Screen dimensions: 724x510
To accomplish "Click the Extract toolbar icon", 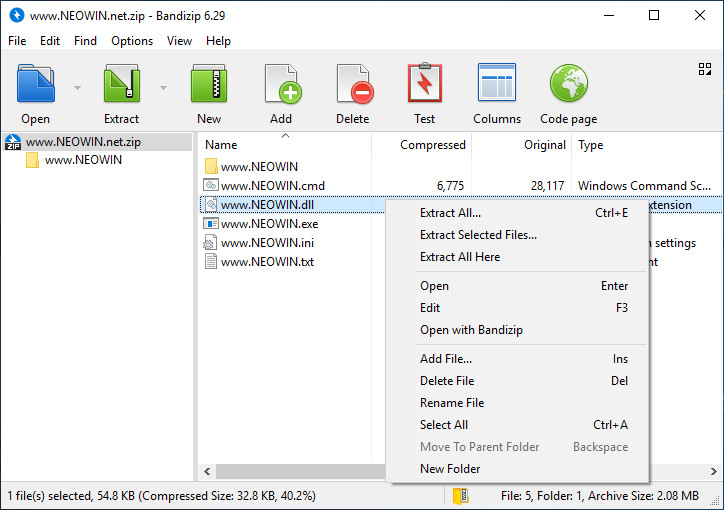I will (121, 84).
